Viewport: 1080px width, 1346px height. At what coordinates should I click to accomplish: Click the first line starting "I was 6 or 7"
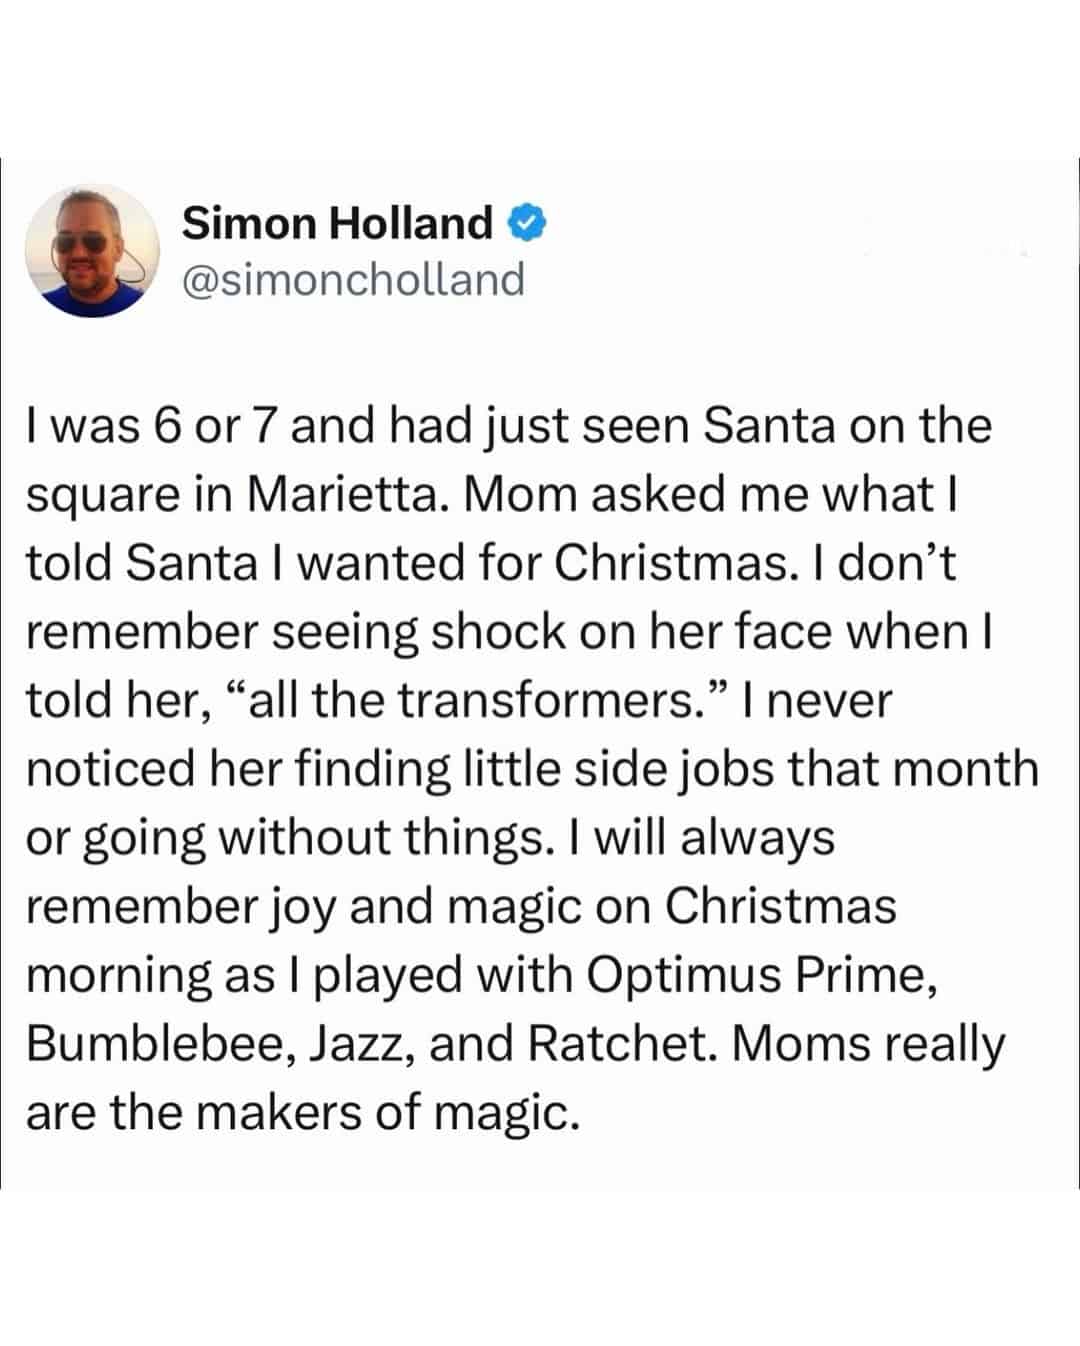pyautogui.click(x=508, y=426)
